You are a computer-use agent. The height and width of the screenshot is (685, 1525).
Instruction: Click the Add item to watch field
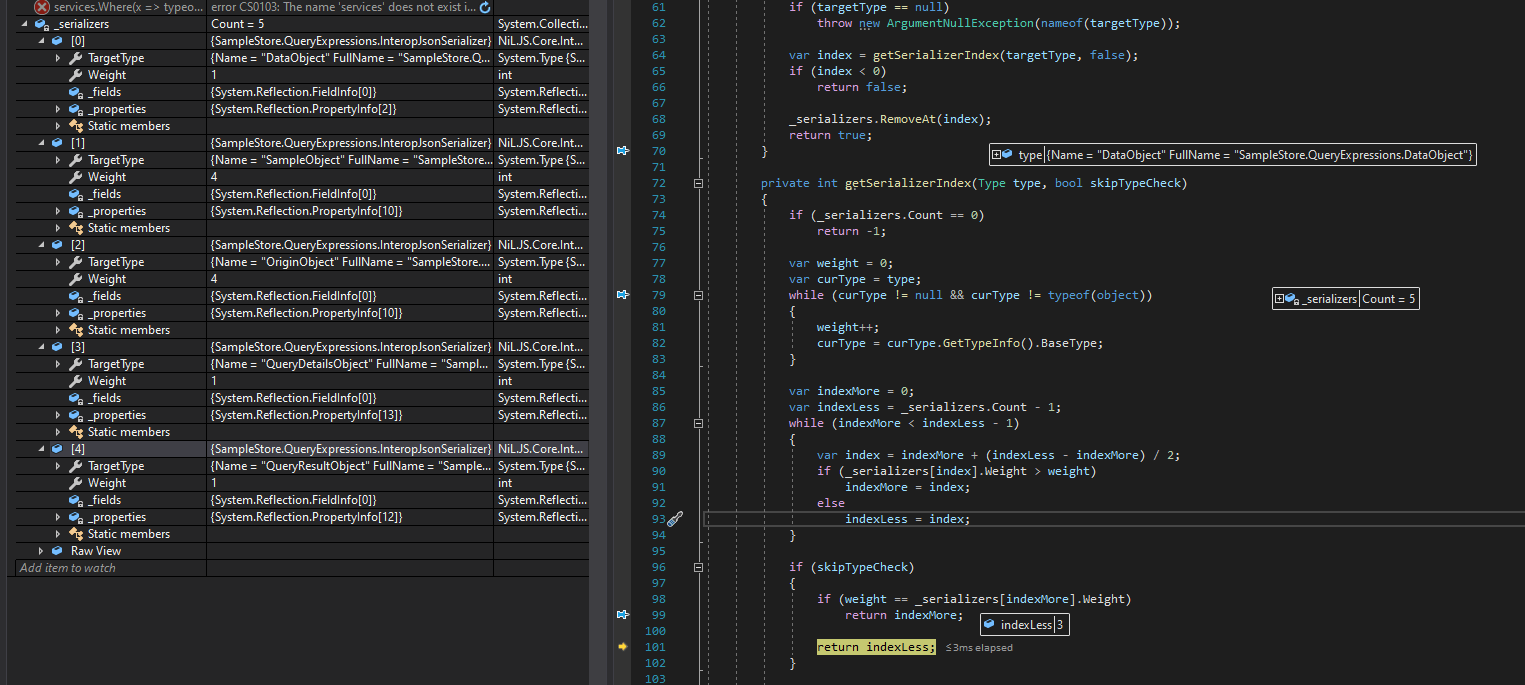[110, 568]
